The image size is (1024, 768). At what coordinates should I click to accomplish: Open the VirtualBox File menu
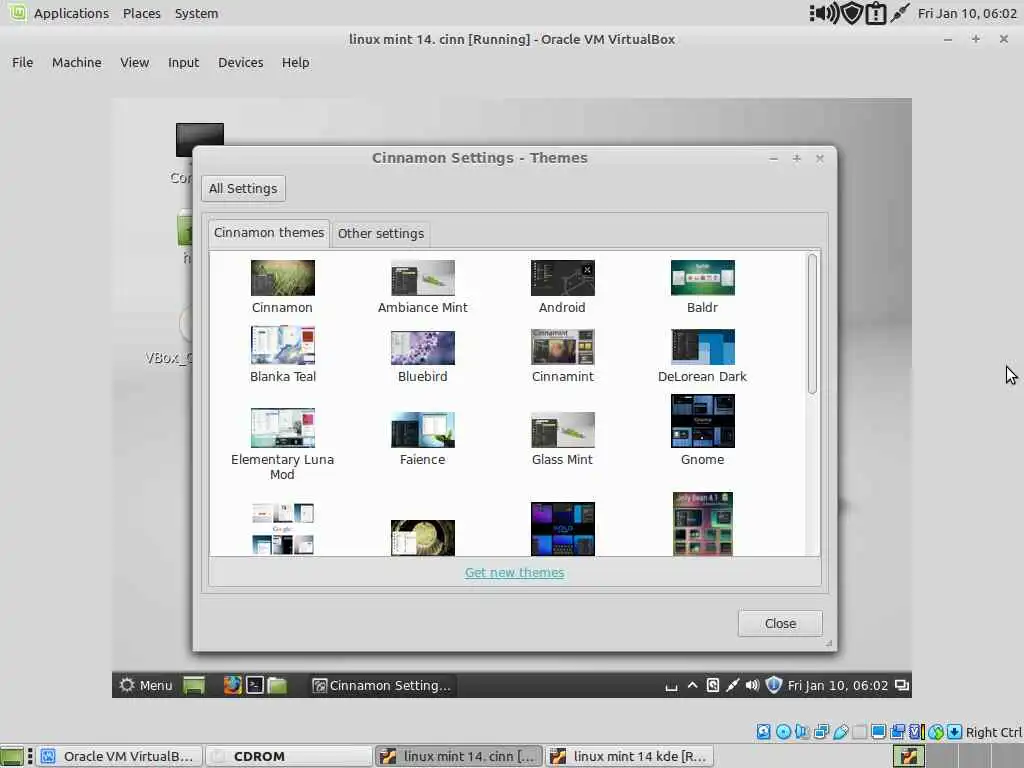[x=22, y=62]
